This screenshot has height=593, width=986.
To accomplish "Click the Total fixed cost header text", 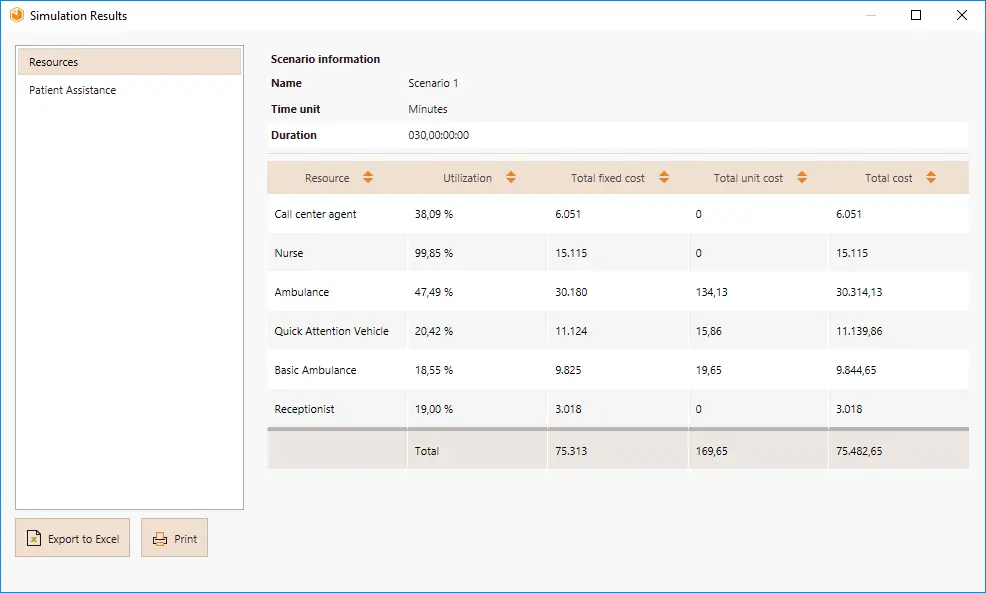I will coord(607,178).
